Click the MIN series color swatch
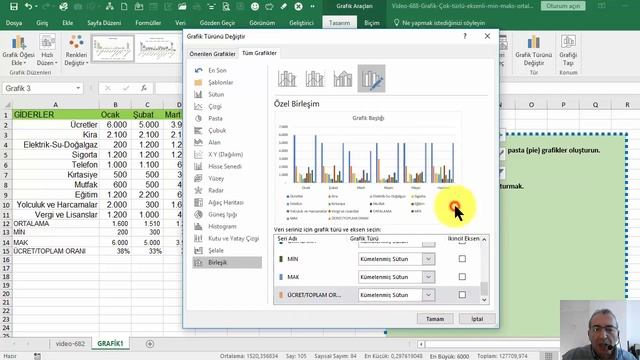The image size is (640, 360). point(281,259)
